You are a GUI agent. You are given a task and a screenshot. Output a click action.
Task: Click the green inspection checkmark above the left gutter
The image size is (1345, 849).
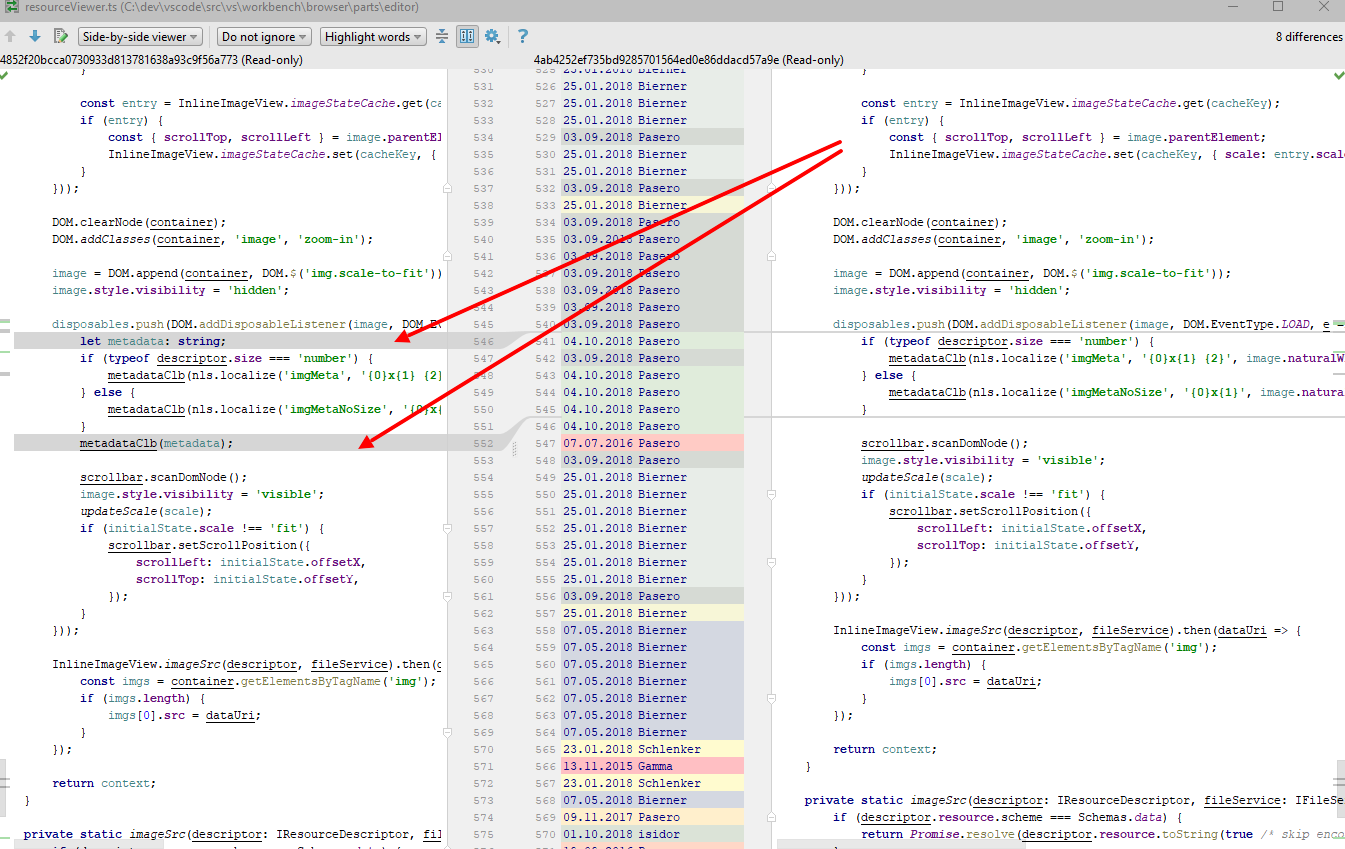tap(5, 74)
